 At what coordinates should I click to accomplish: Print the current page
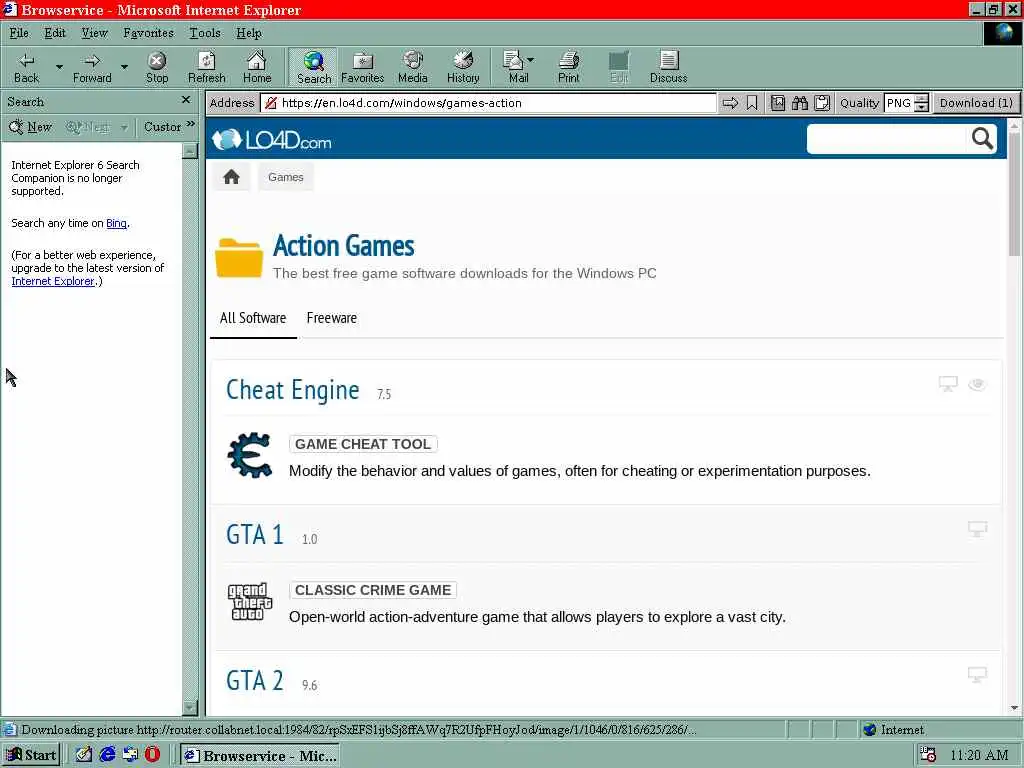[x=569, y=67]
